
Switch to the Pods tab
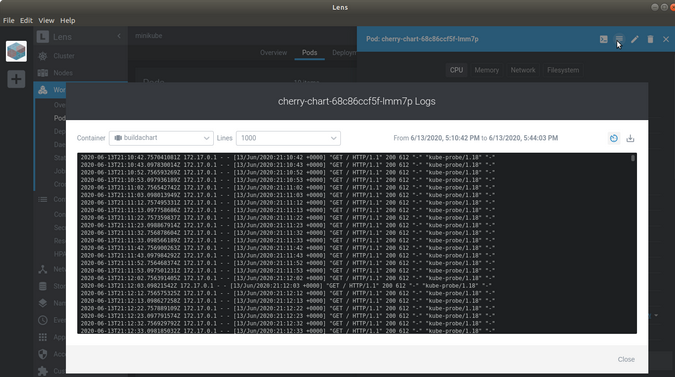pyautogui.click(x=310, y=53)
